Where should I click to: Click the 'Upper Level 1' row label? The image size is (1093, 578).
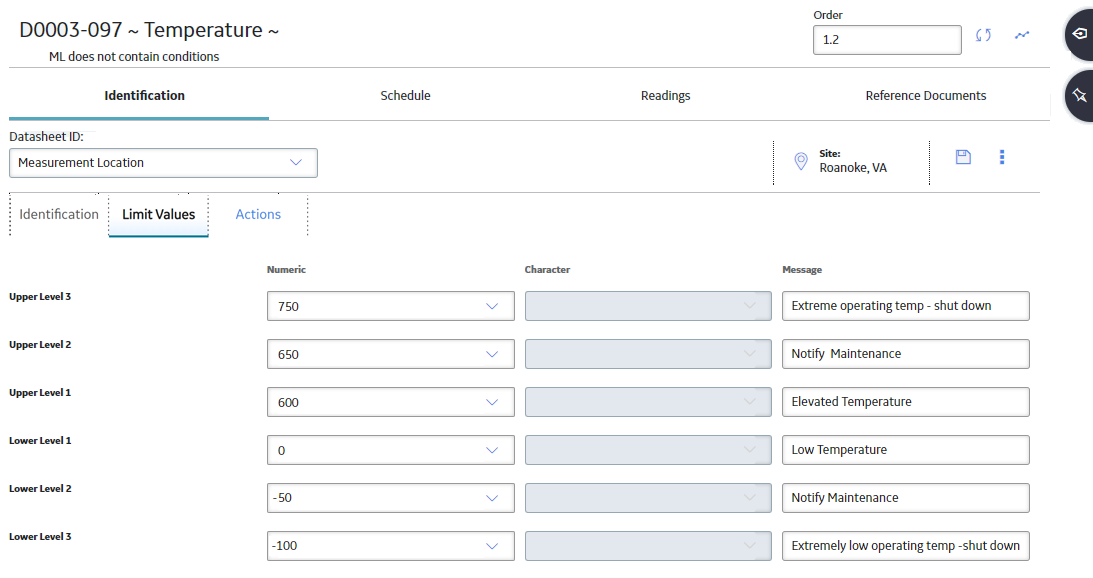[40, 393]
